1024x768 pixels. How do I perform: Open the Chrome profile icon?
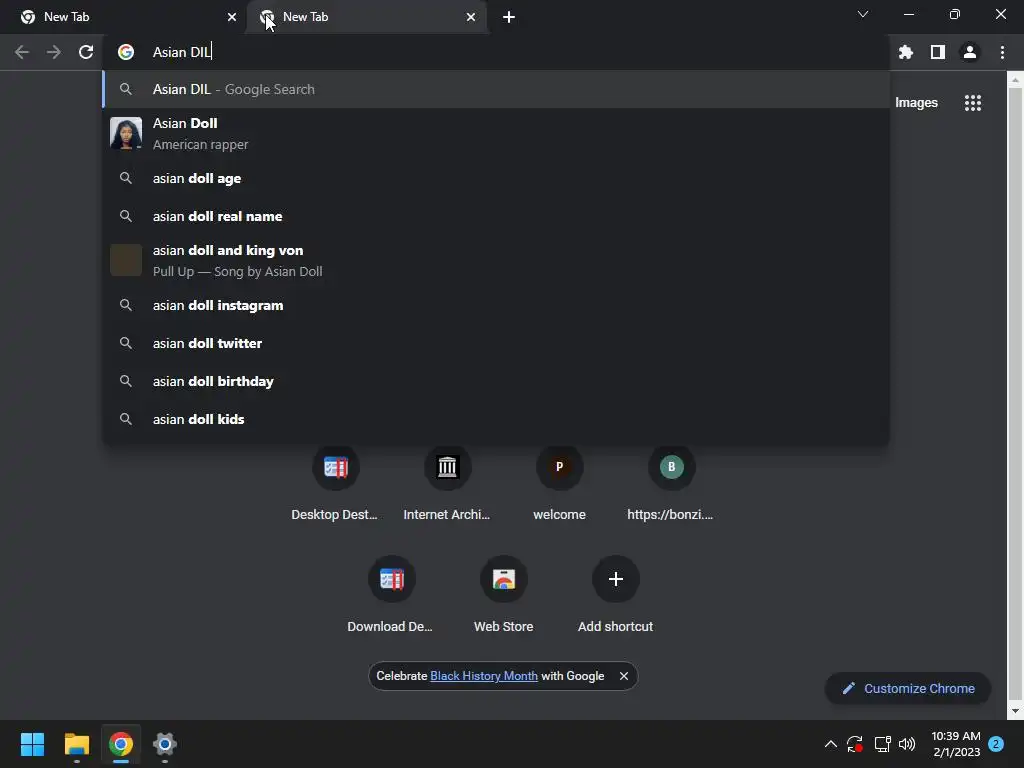point(970,52)
